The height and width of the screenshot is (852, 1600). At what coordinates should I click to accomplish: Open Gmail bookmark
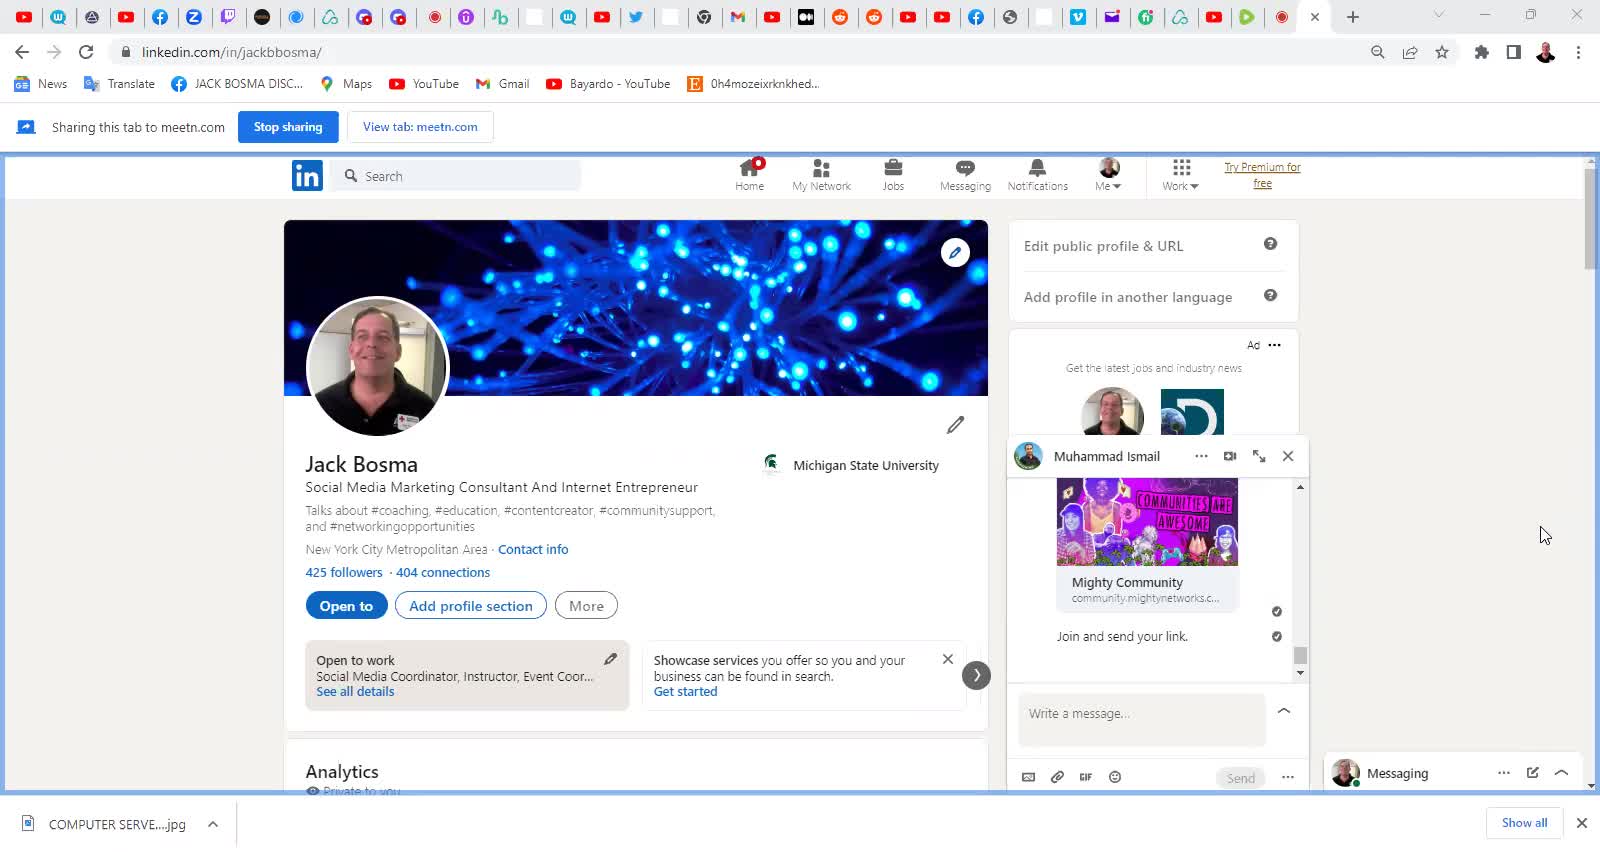tap(502, 84)
